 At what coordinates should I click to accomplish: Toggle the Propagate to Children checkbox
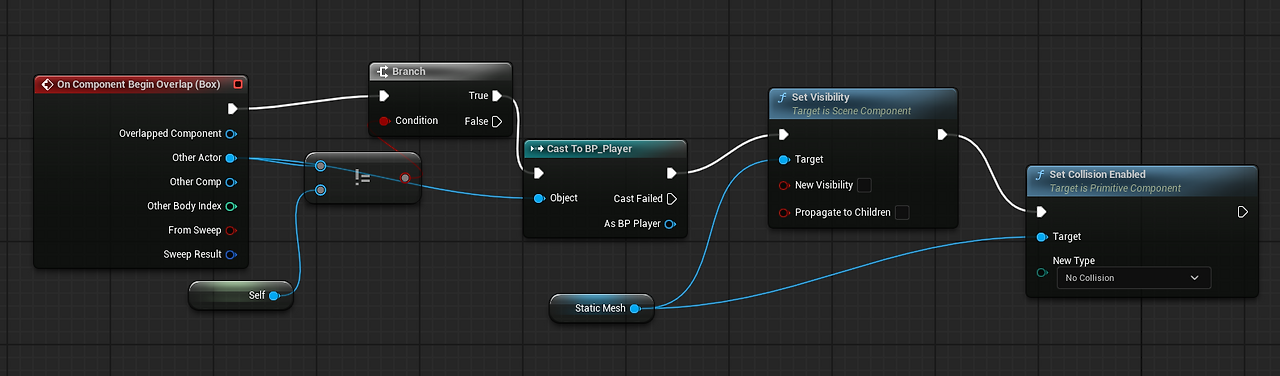[x=902, y=212]
